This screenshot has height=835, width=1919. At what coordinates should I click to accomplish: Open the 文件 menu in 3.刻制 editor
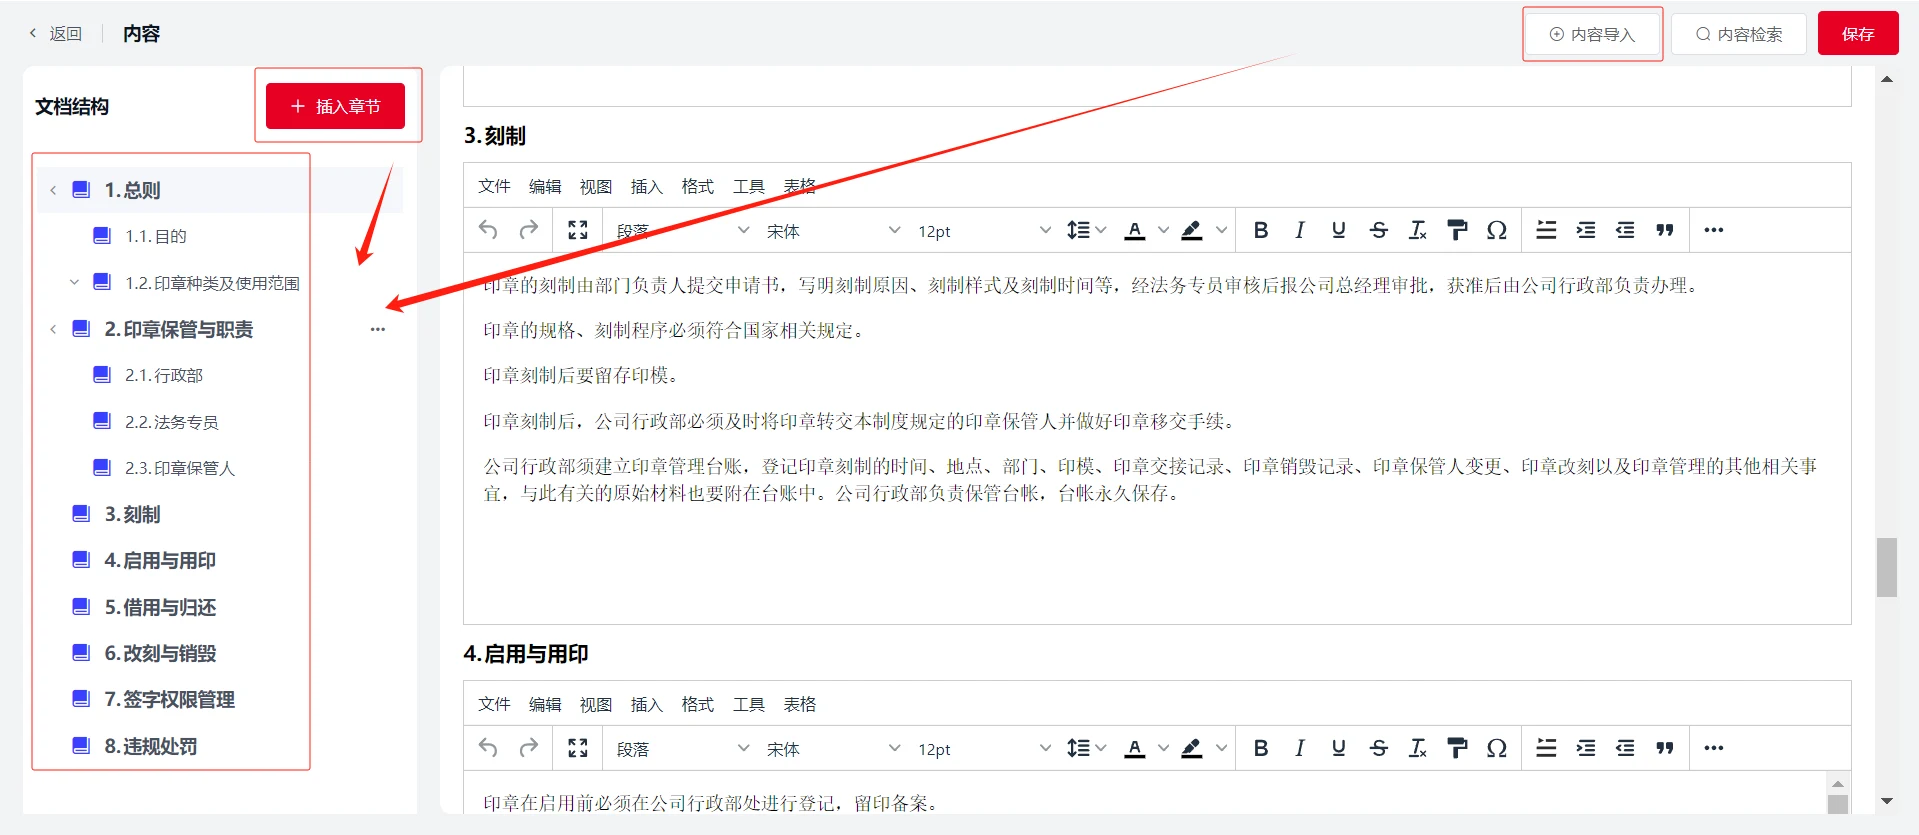click(x=494, y=186)
